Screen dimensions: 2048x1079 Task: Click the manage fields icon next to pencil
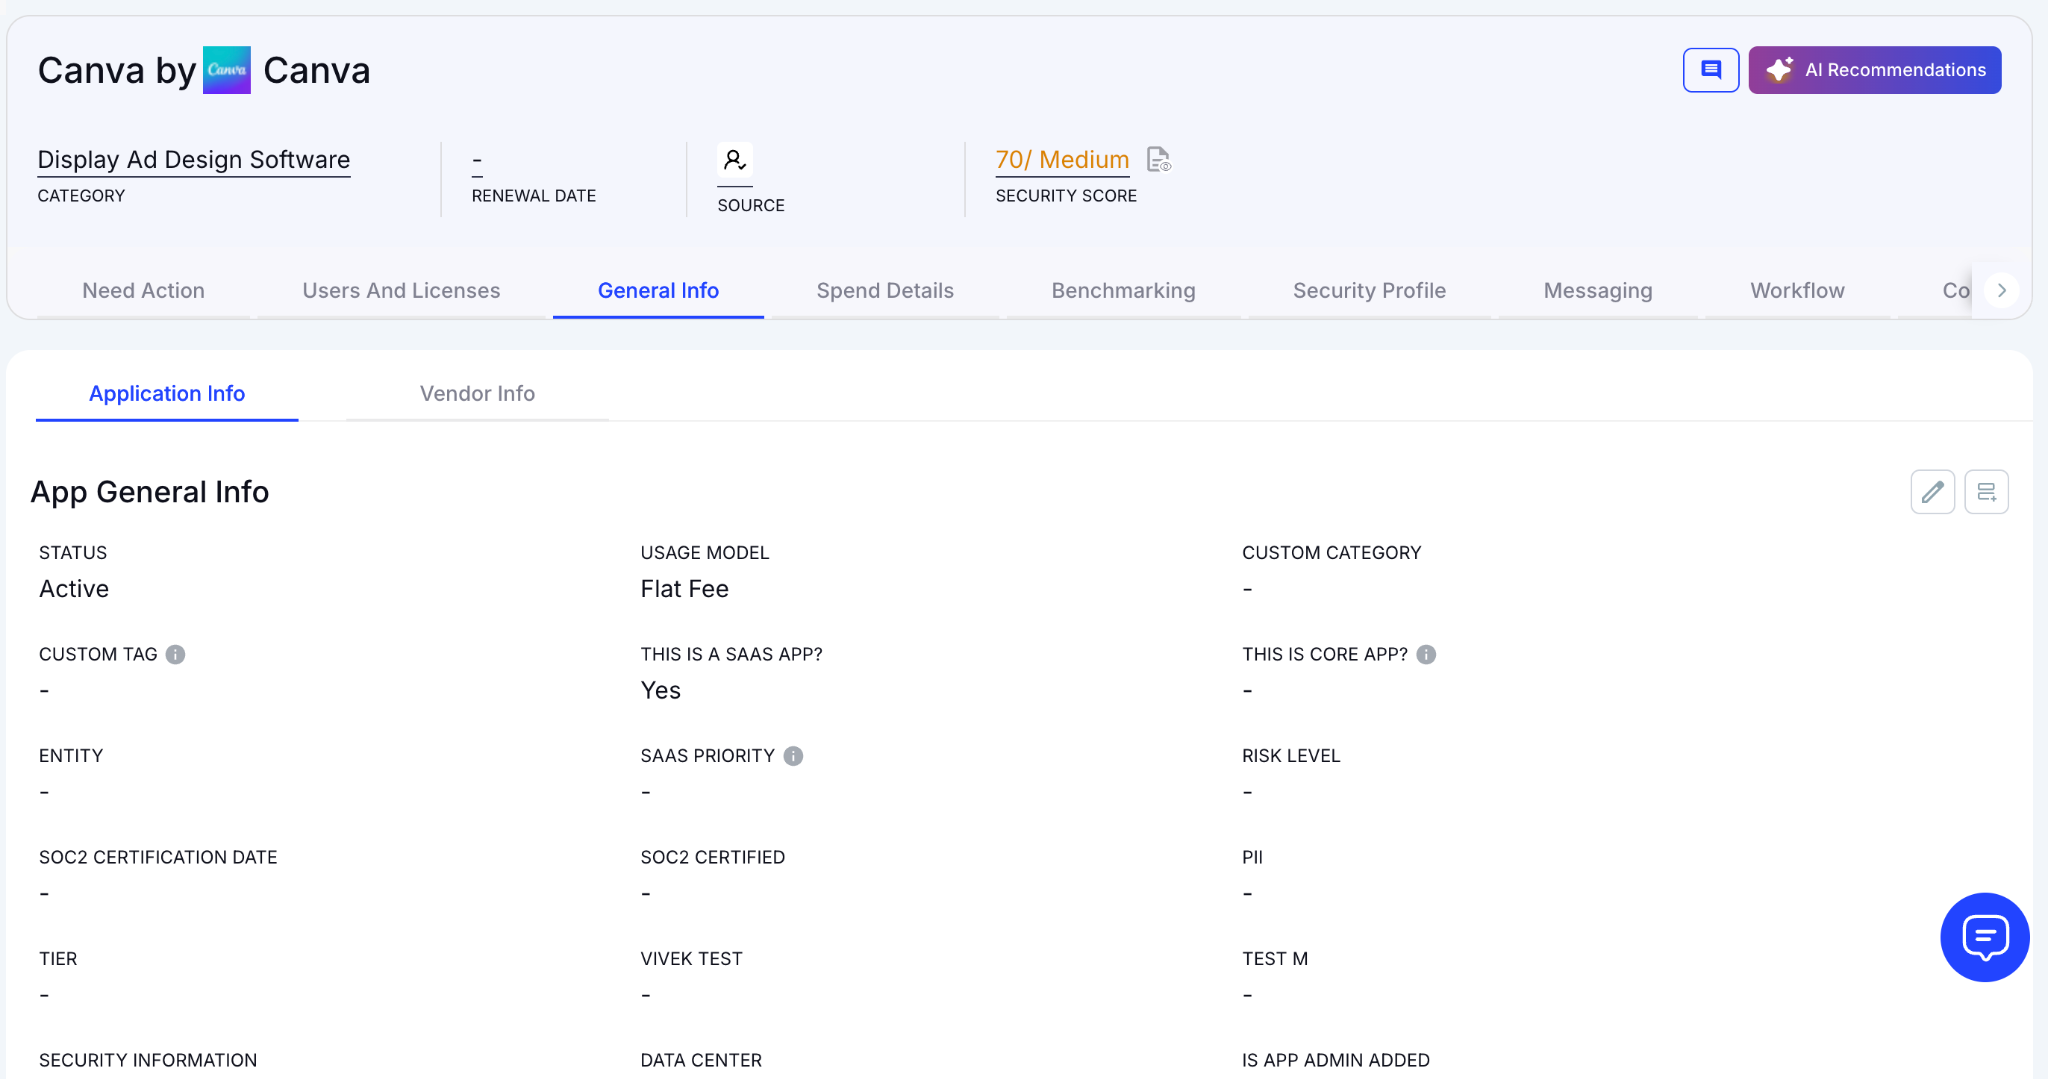[x=1986, y=492]
